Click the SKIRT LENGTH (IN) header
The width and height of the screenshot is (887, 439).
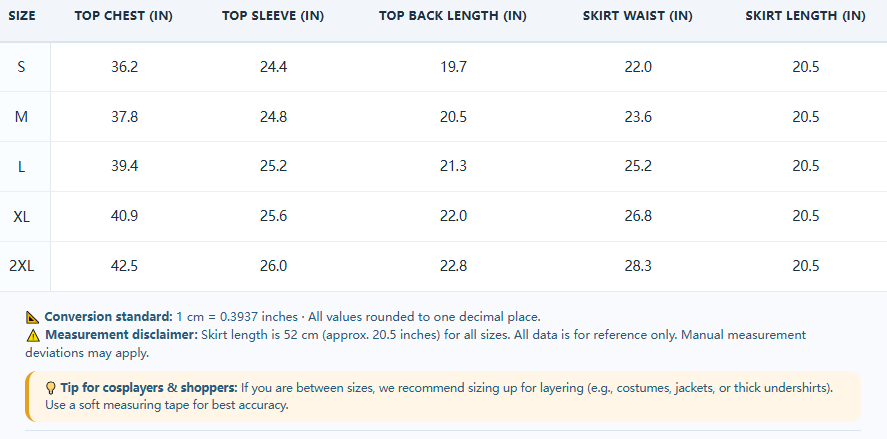pos(806,16)
